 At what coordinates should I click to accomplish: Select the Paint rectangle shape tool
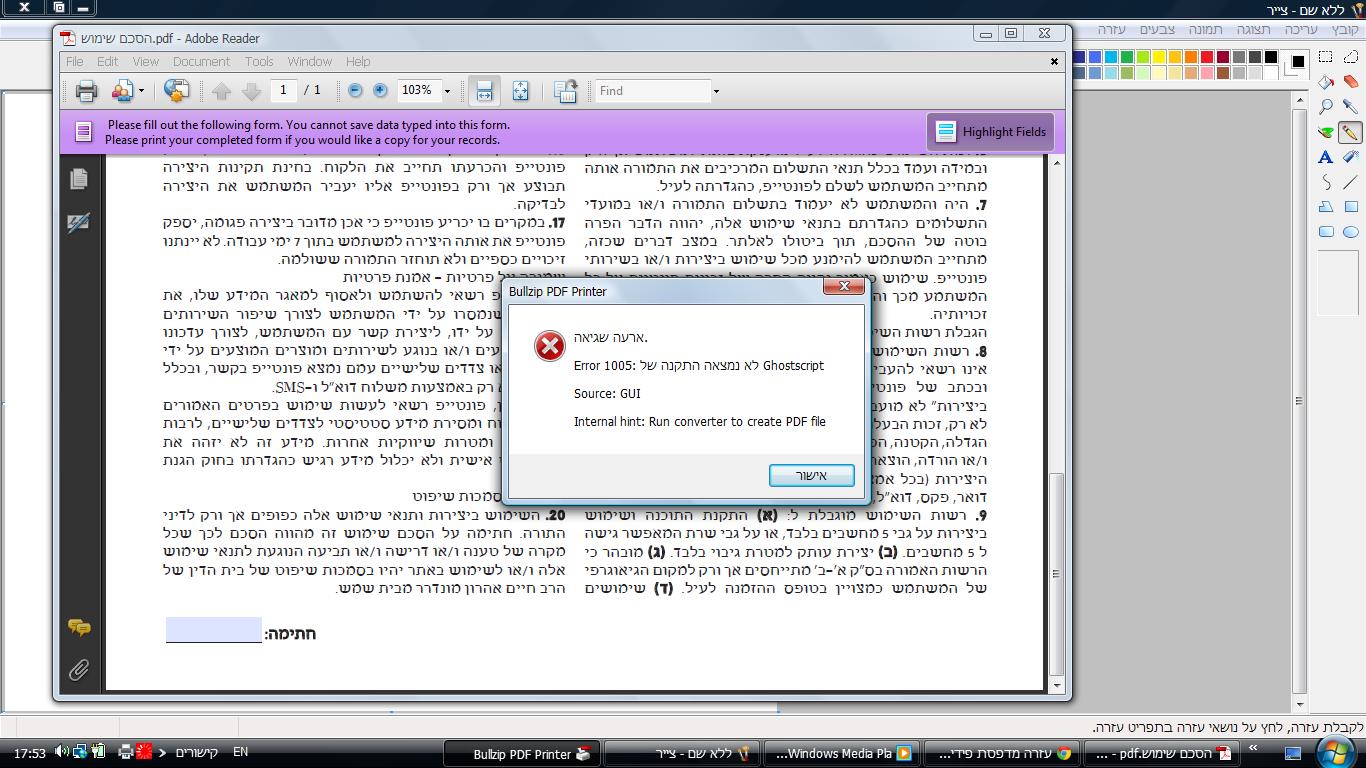click(1350, 207)
